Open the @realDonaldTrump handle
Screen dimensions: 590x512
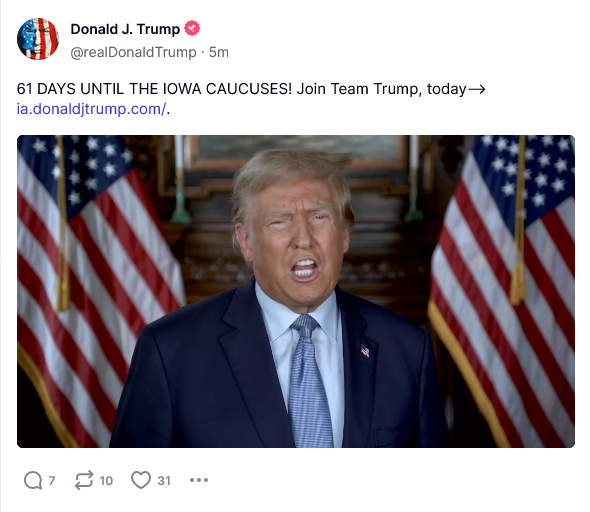(x=133, y=52)
